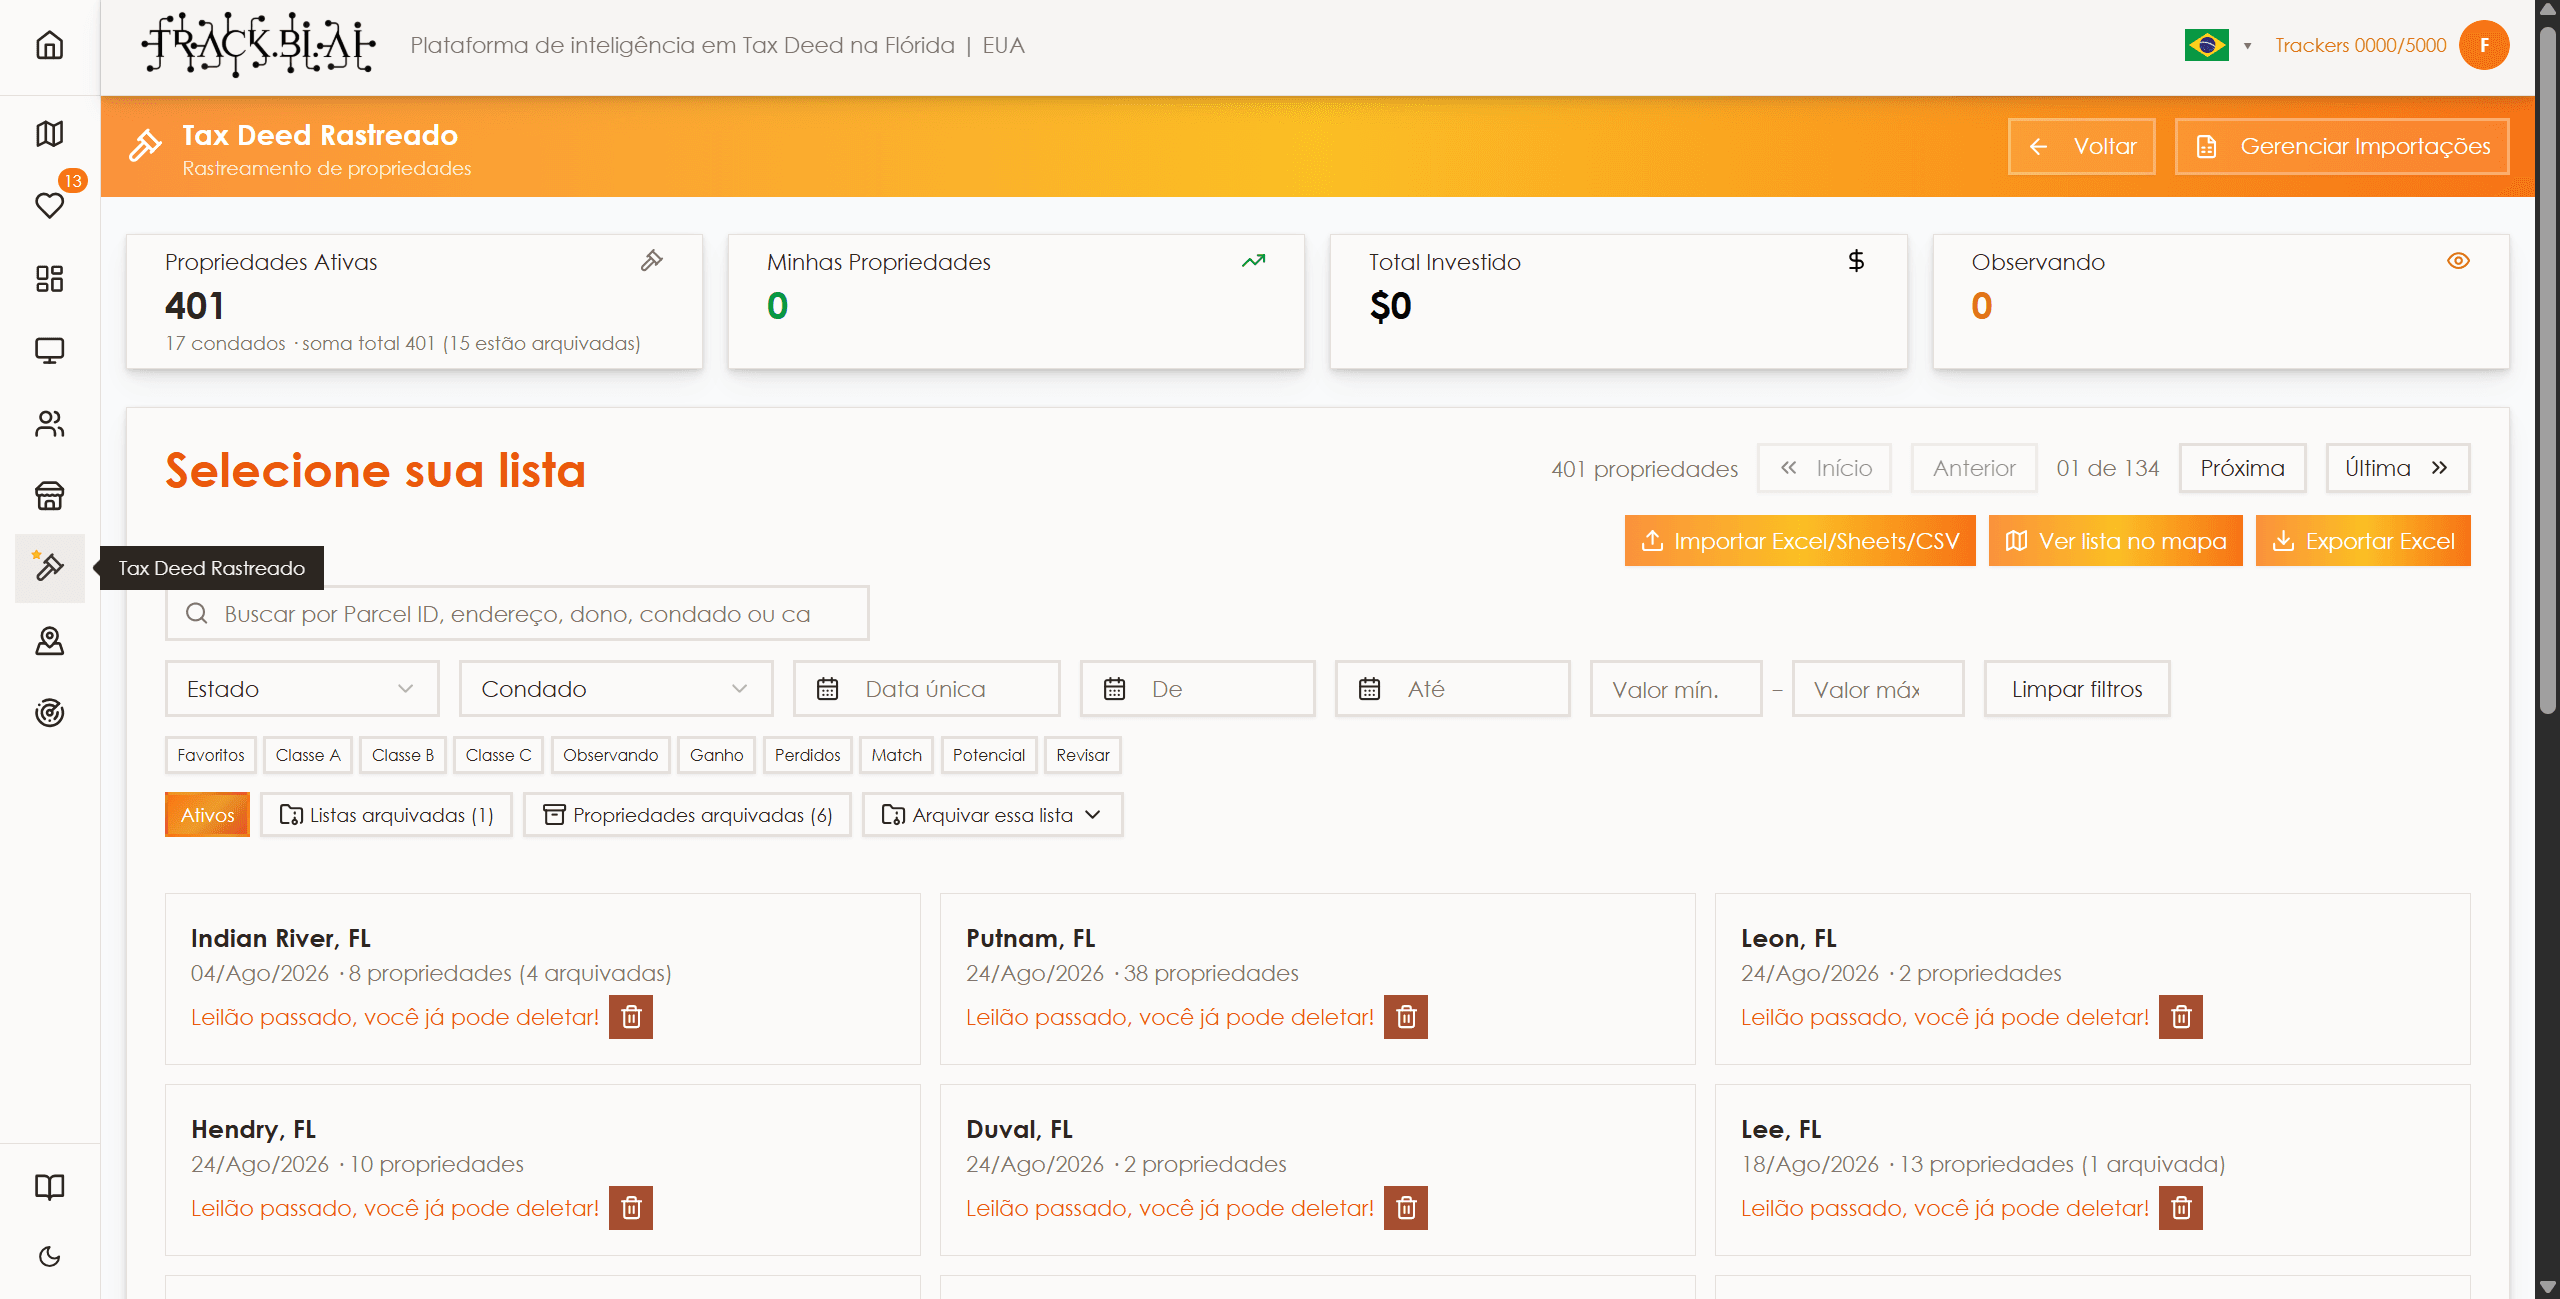Toggle the Classe A filter chip
This screenshot has width=2560, height=1299.
308,755
